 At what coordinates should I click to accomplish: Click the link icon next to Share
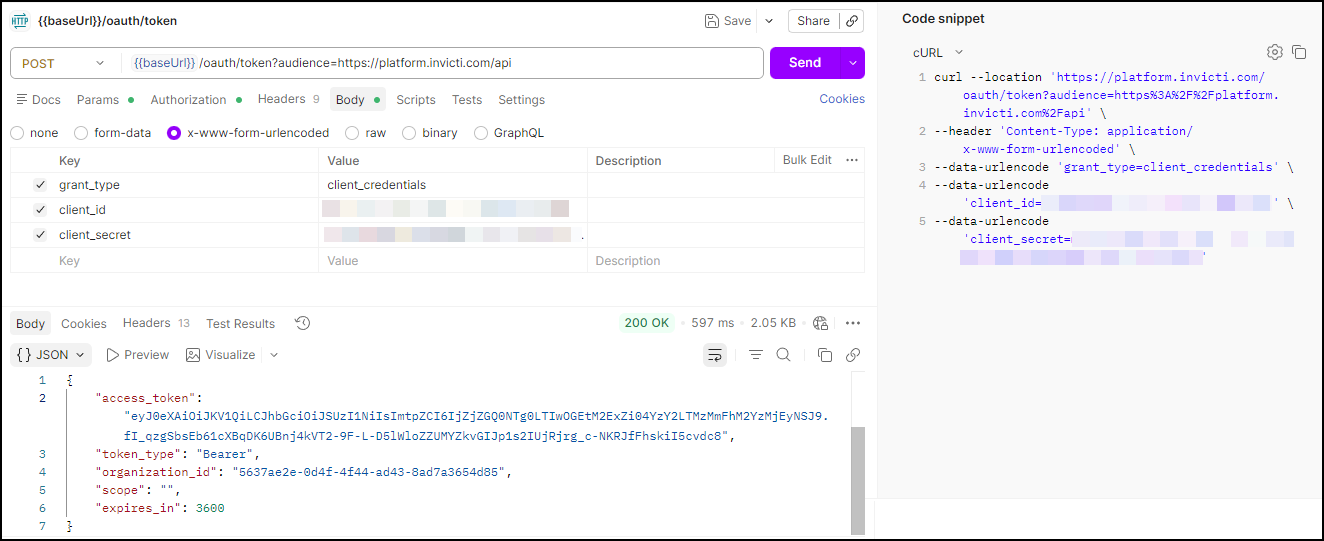coord(852,21)
